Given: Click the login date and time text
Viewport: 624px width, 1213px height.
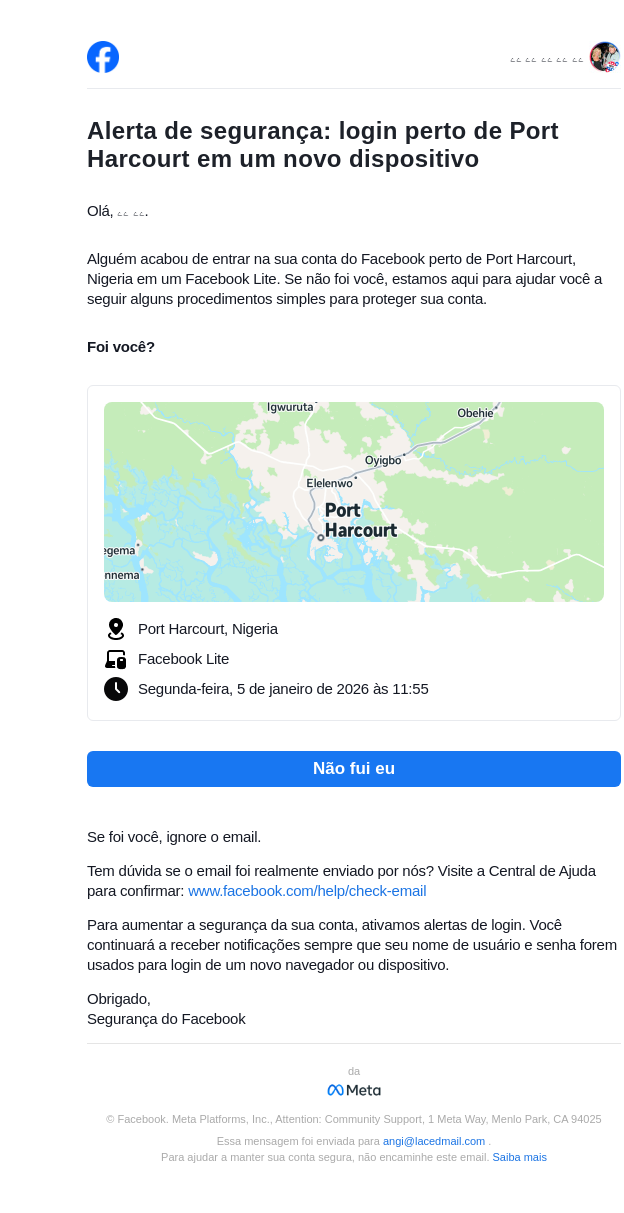Looking at the screenshot, I should [283, 689].
